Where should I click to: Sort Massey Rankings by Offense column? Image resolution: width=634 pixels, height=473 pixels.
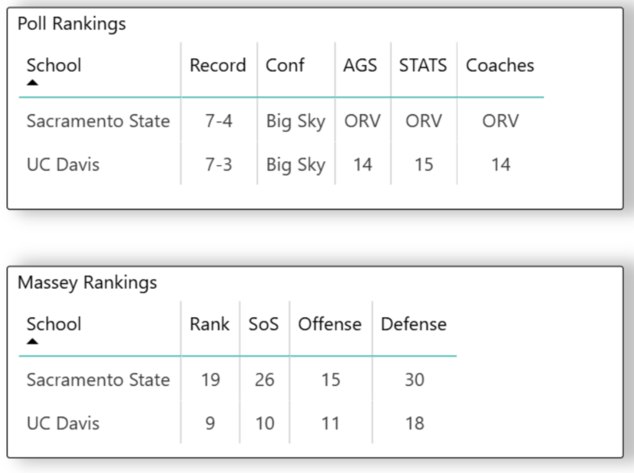(x=331, y=324)
